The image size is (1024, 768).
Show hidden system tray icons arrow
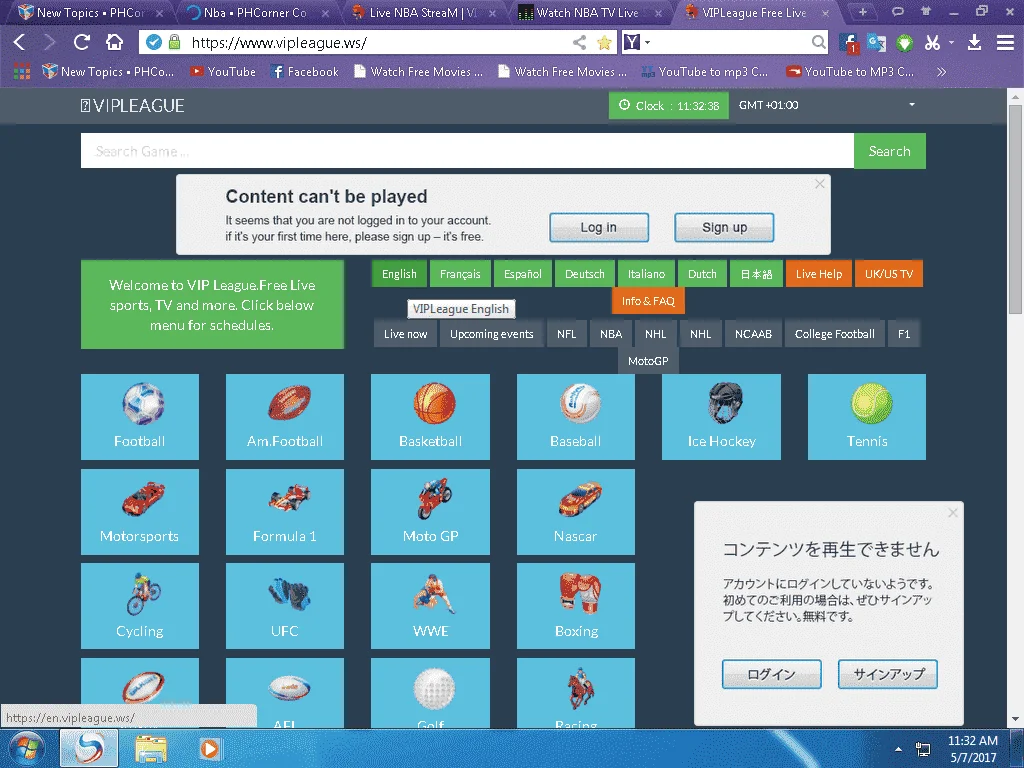coord(899,749)
